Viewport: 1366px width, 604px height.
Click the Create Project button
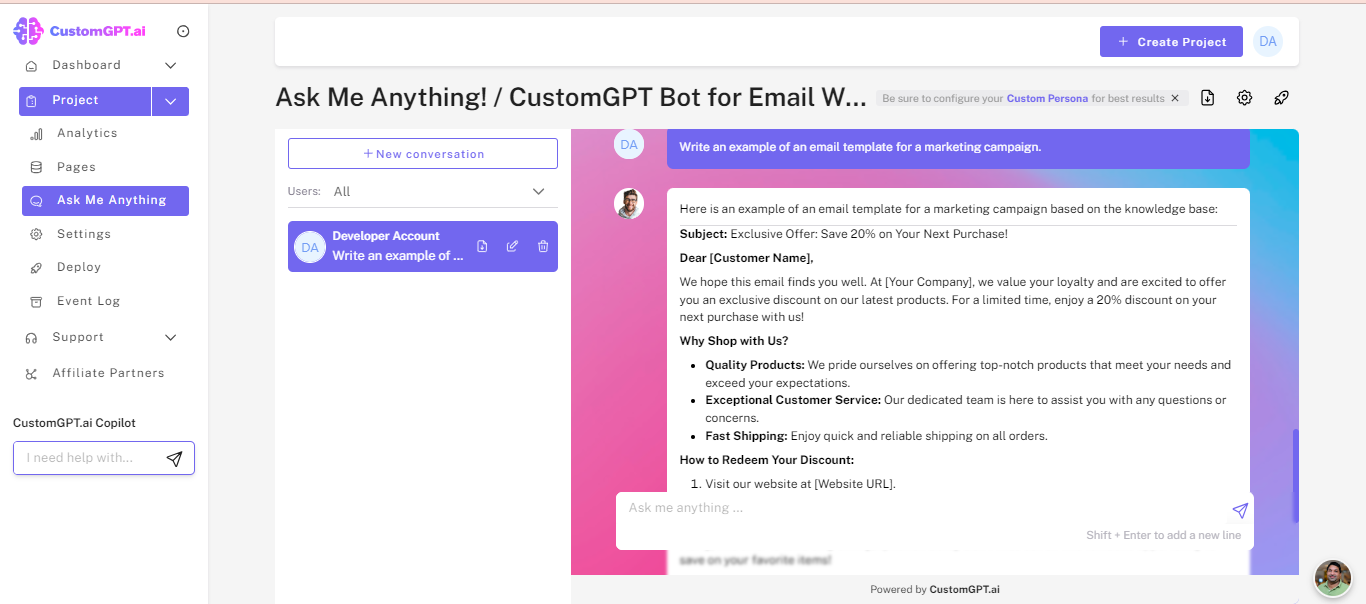pyautogui.click(x=1171, y=41)
